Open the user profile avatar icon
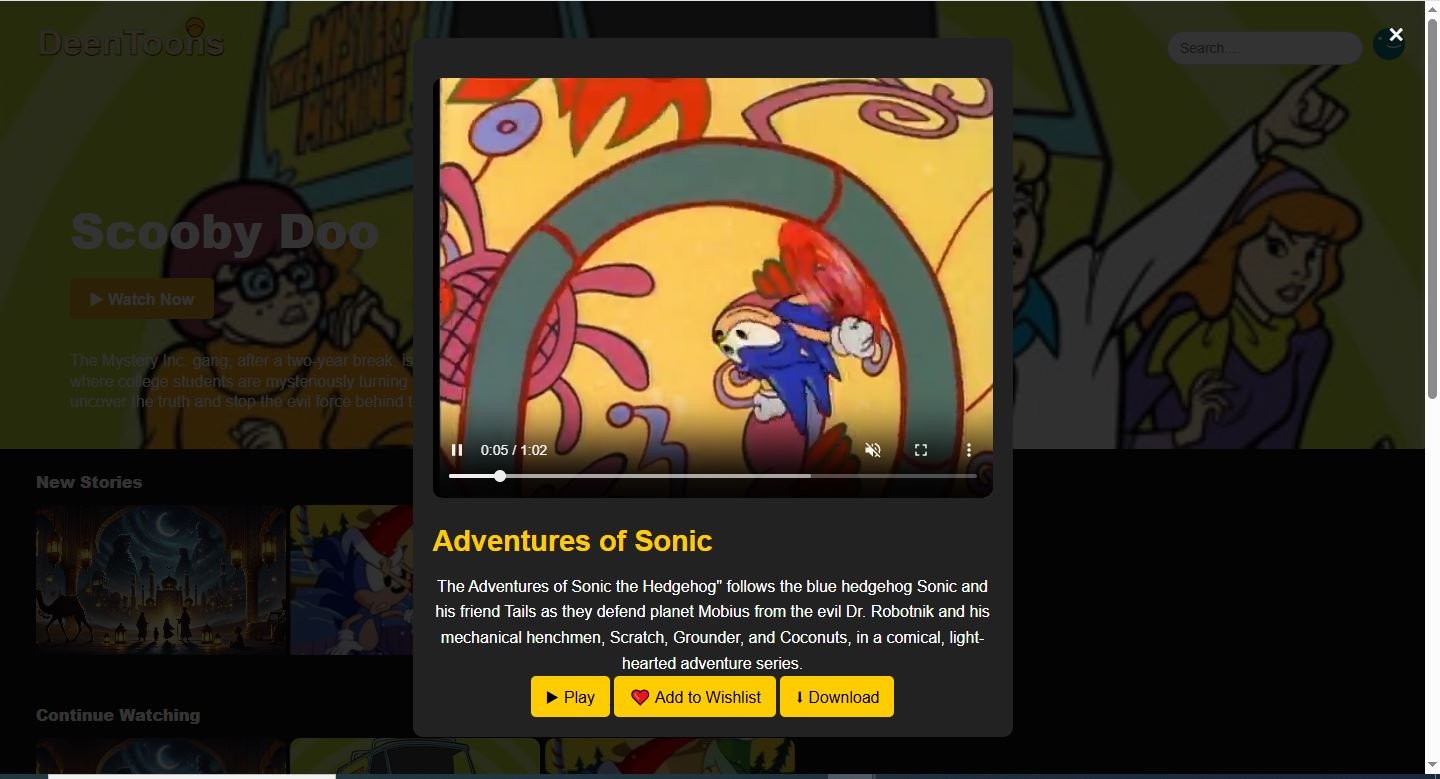The width and height of the screenshot is (1440, 779). click(1388, 46)
